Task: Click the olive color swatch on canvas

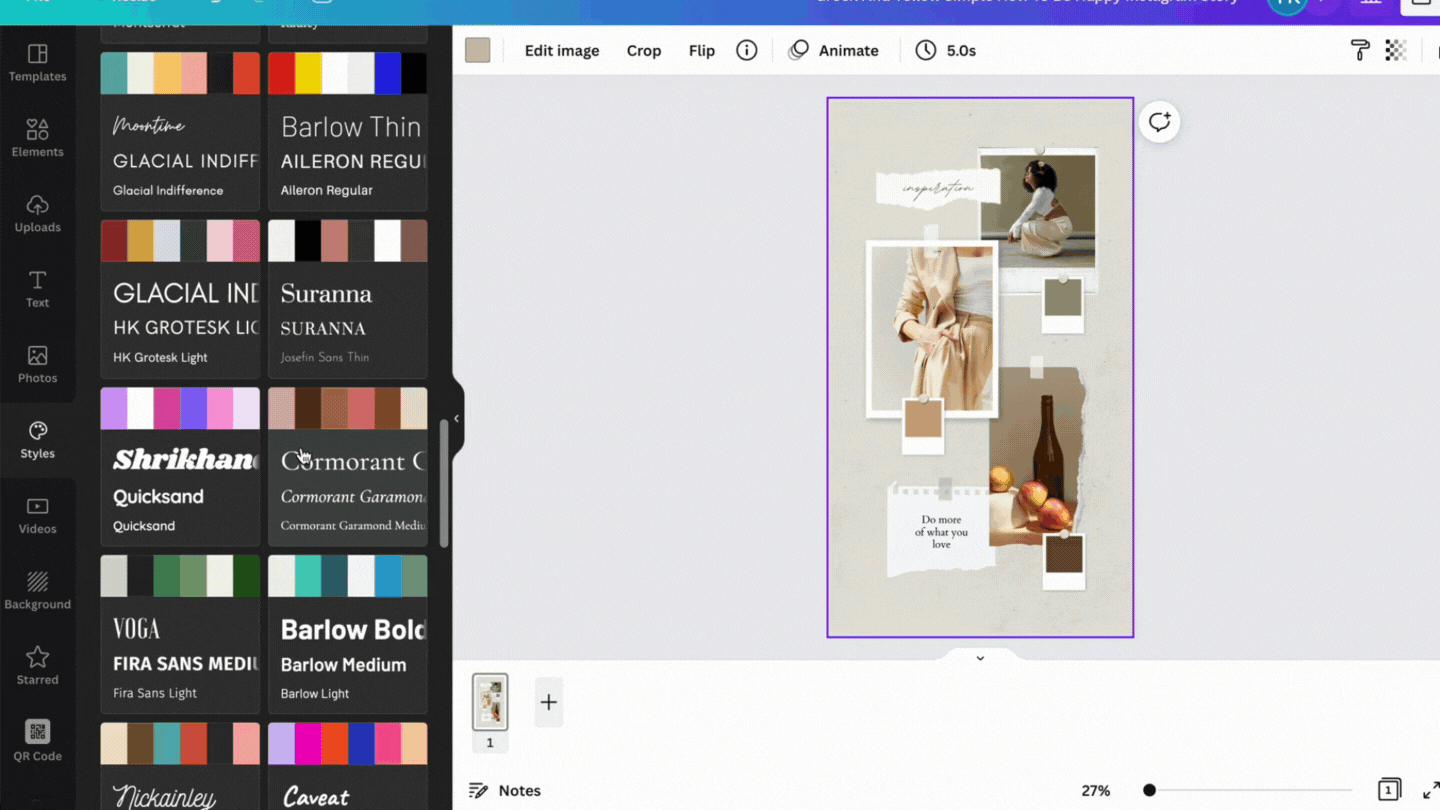Action: click(1063, 298)
